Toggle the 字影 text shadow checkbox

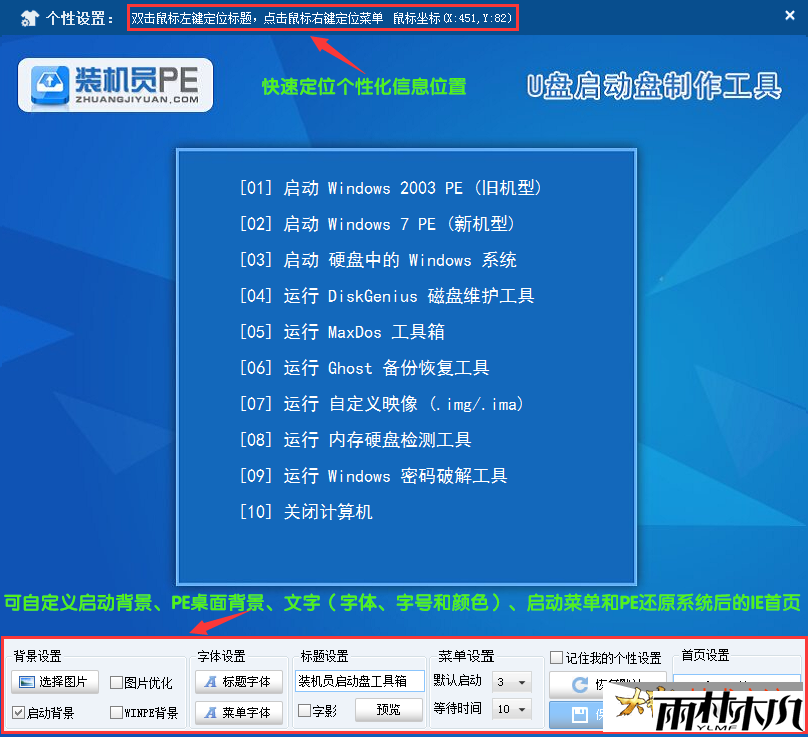click(304, 710)
